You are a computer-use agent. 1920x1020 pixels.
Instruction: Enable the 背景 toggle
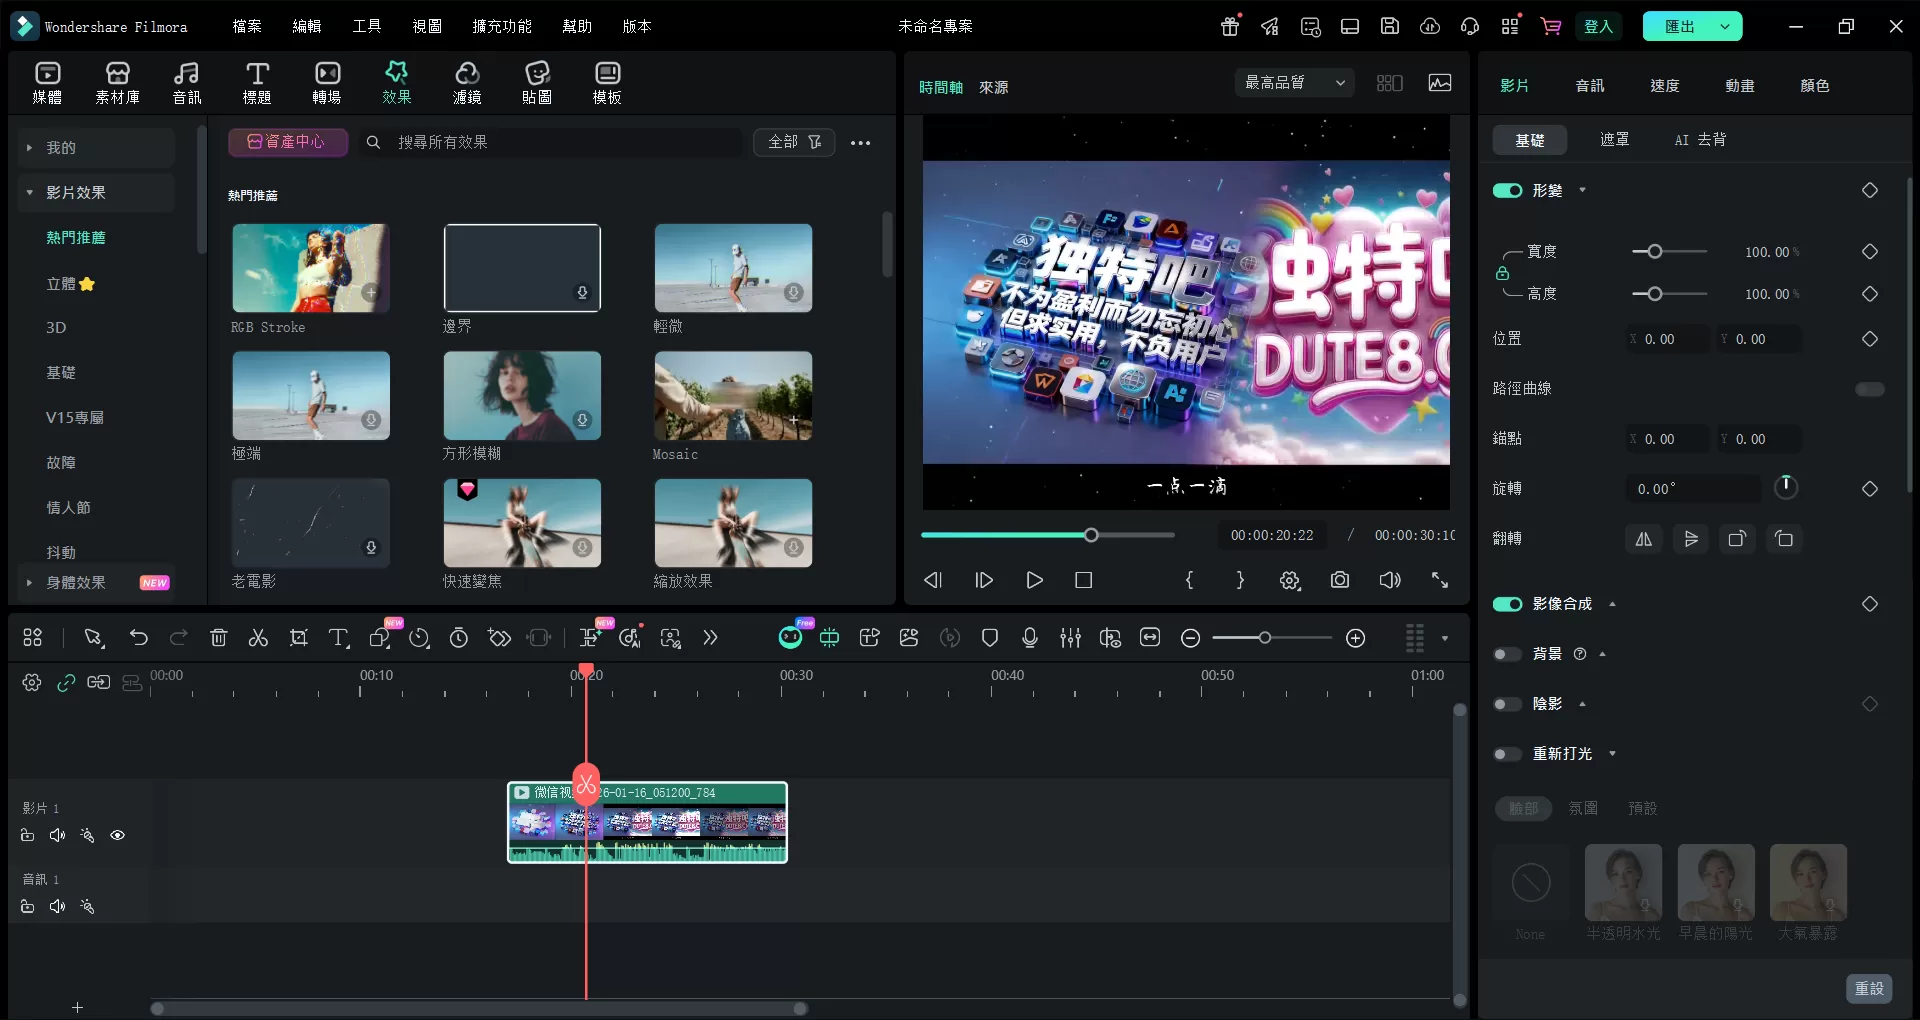coord(1507,654)
